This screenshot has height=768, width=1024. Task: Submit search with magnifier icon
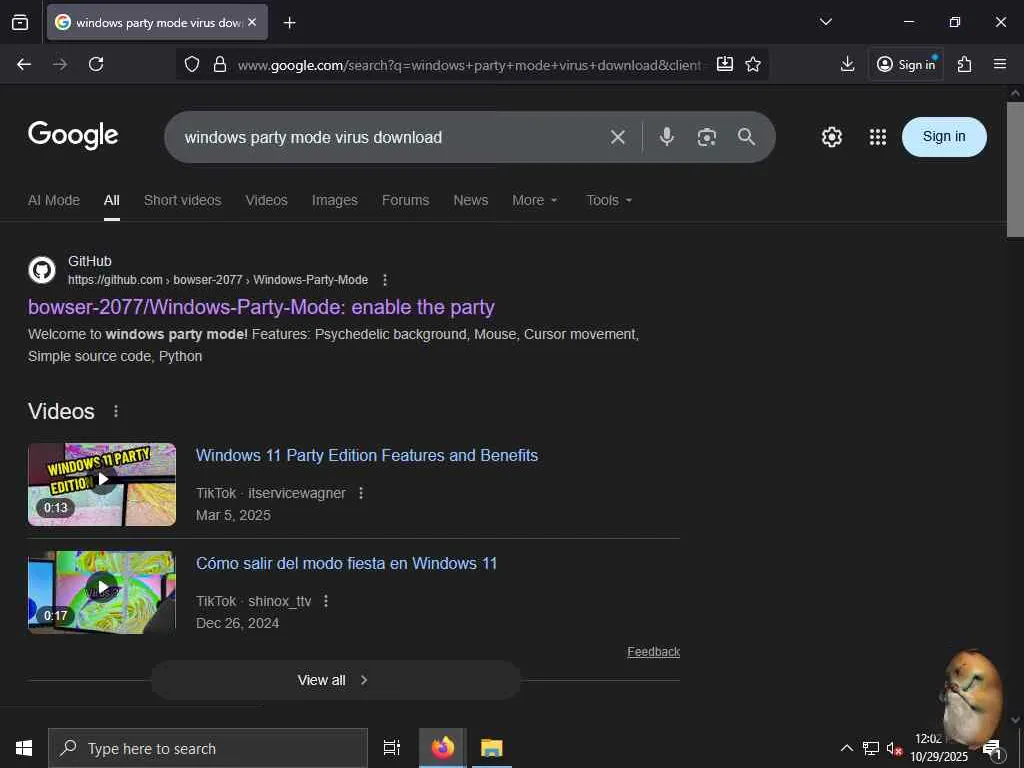click(x=746, y=136)
